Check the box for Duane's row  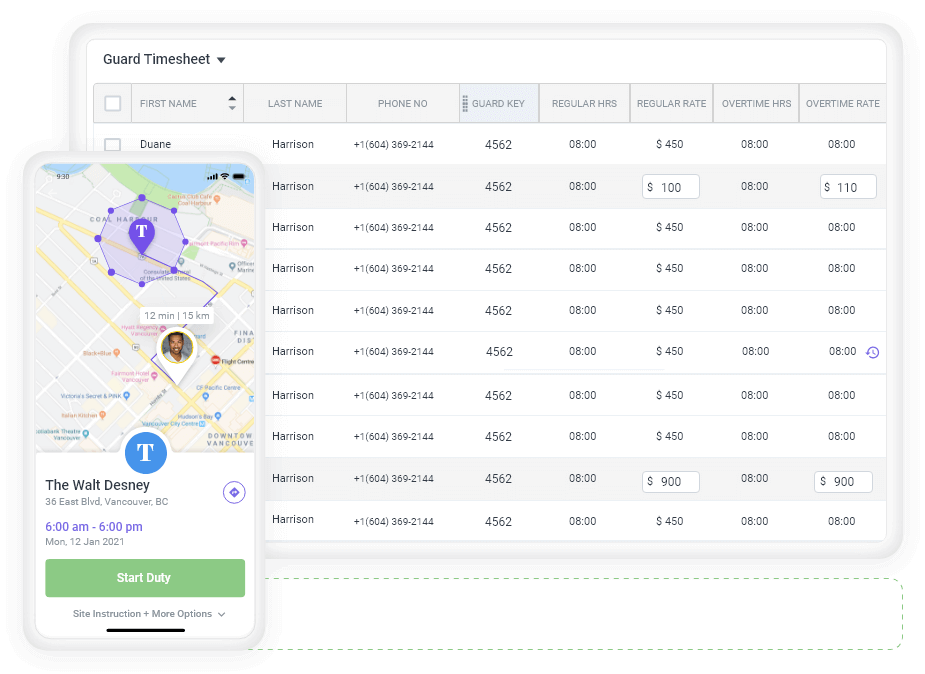coord(113,144)
